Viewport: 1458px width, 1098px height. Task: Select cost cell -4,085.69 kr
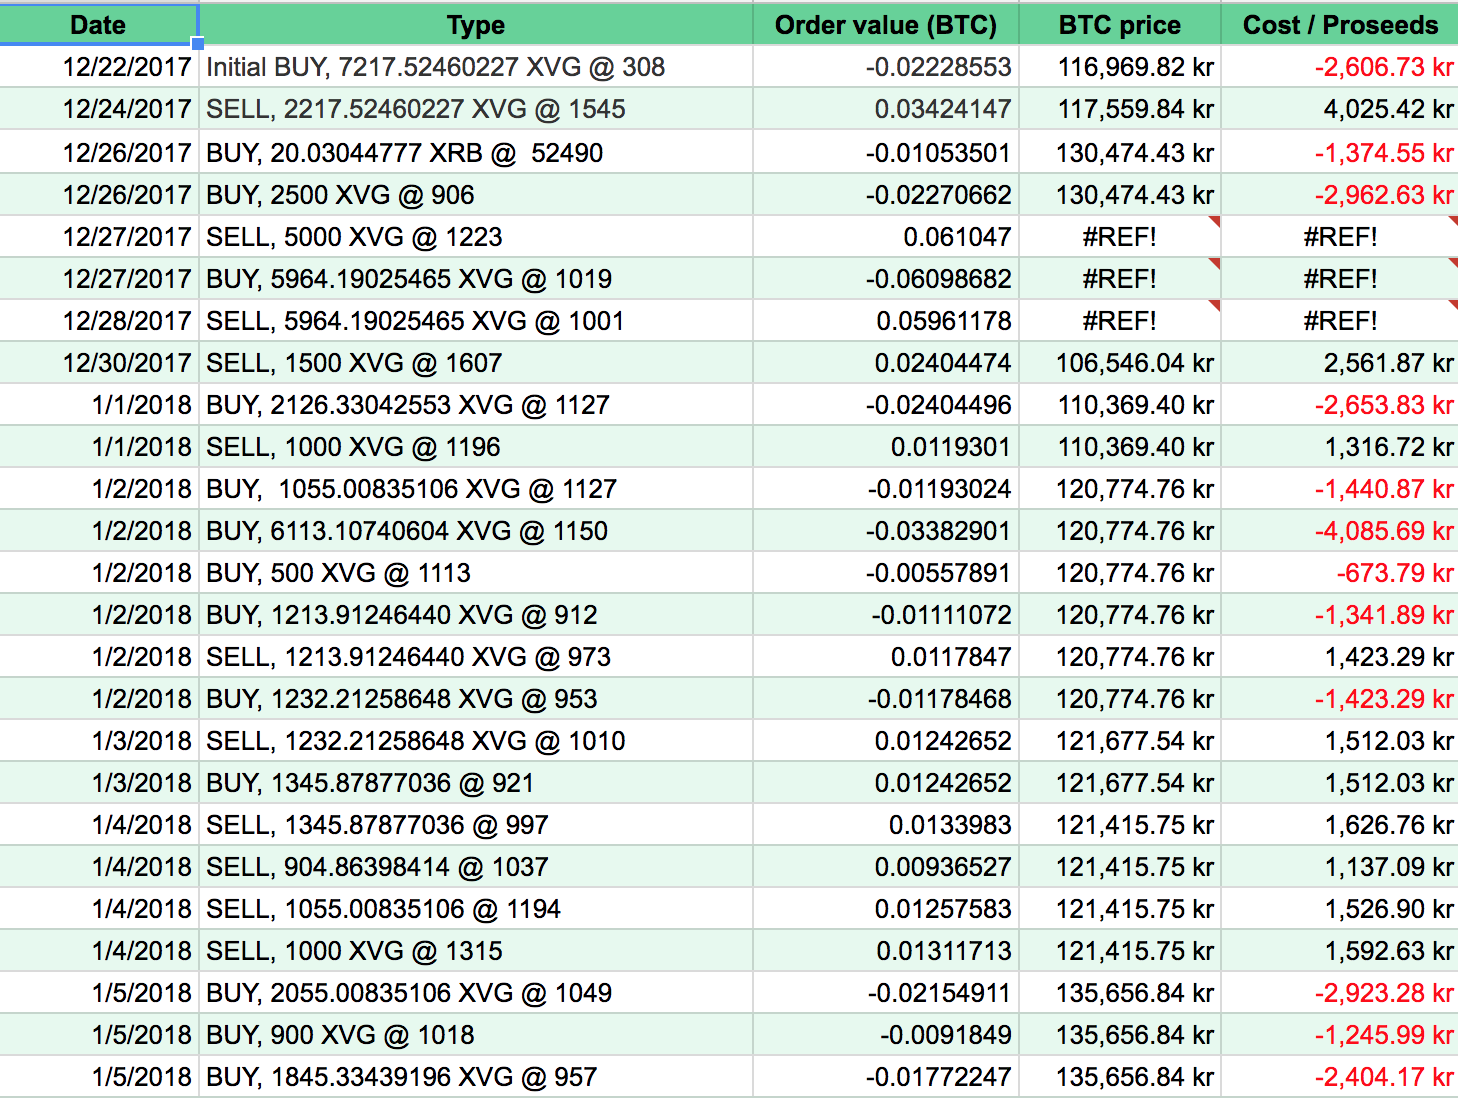coord(1340,531)
